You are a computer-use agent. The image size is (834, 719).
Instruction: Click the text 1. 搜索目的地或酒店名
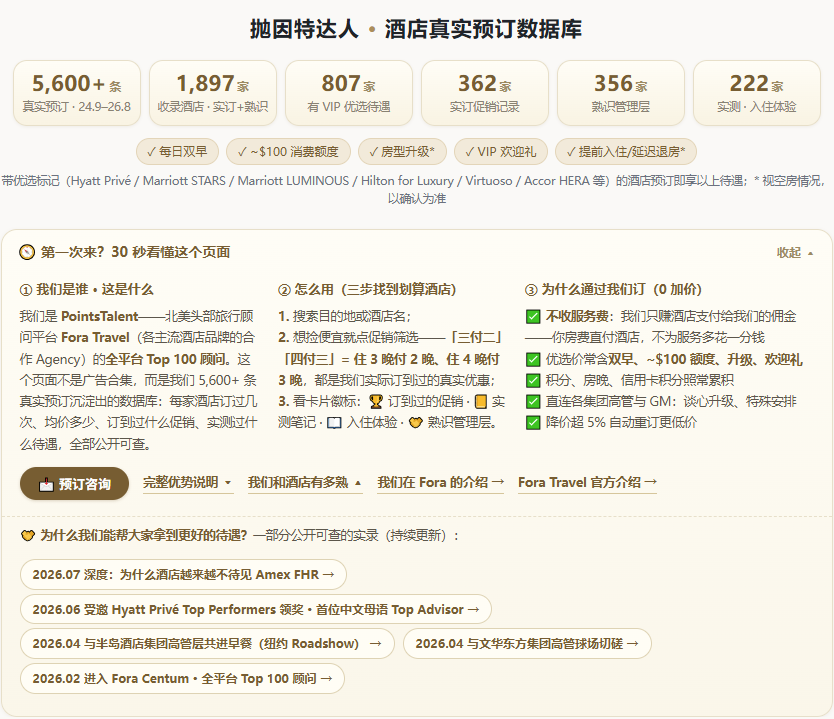click(x=345, y=316)
